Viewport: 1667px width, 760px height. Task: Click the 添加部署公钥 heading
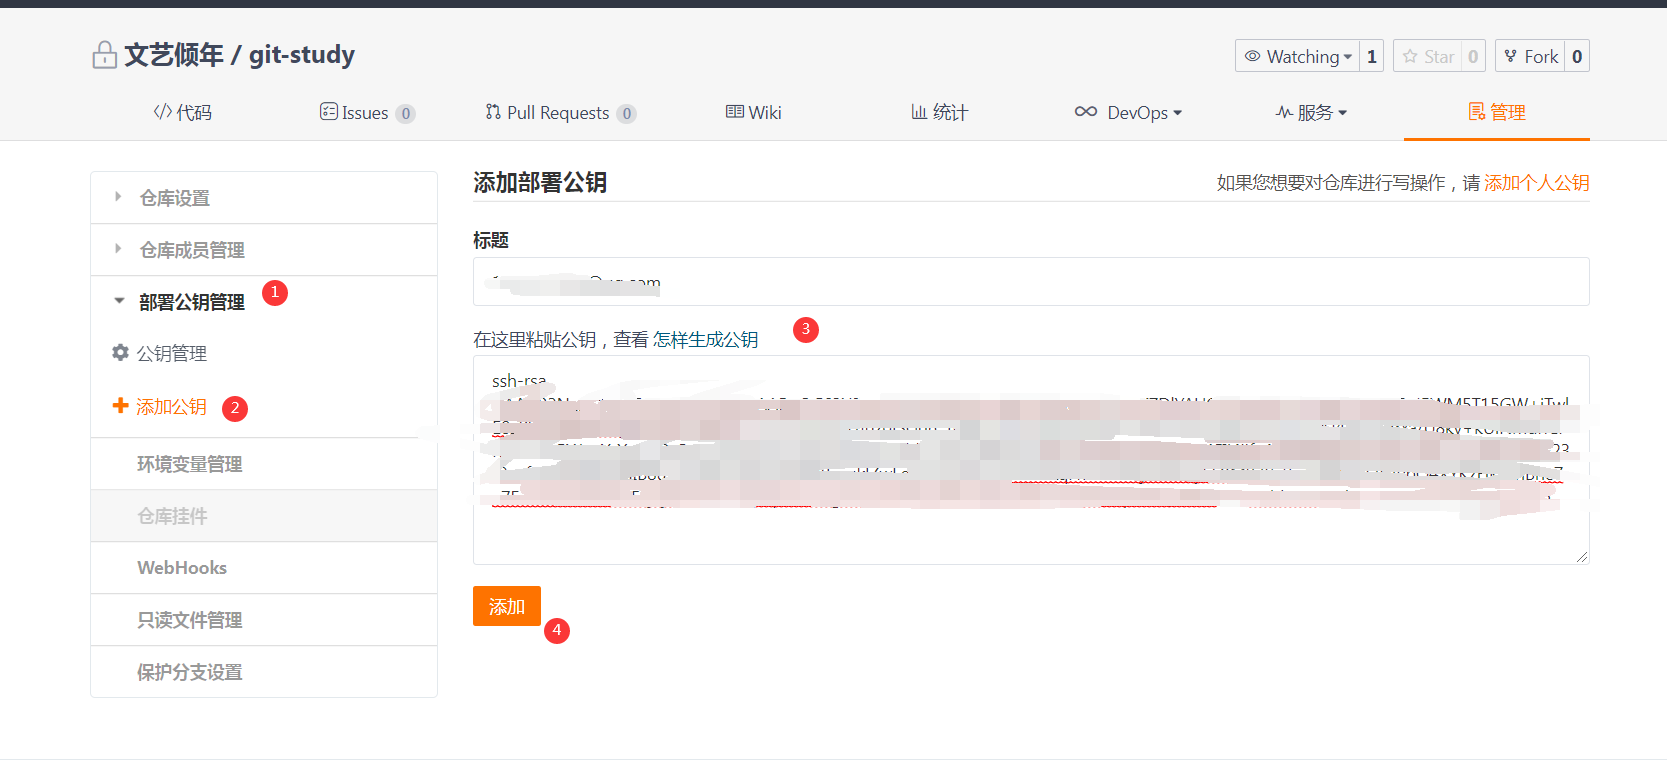pos(540,183)
